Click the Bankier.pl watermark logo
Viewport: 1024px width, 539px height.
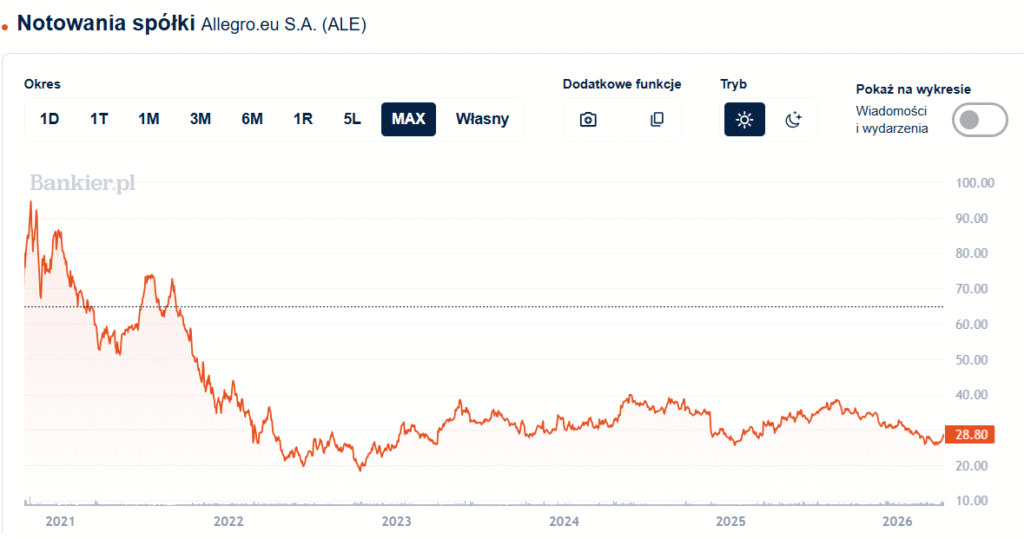tap(82, 183)
